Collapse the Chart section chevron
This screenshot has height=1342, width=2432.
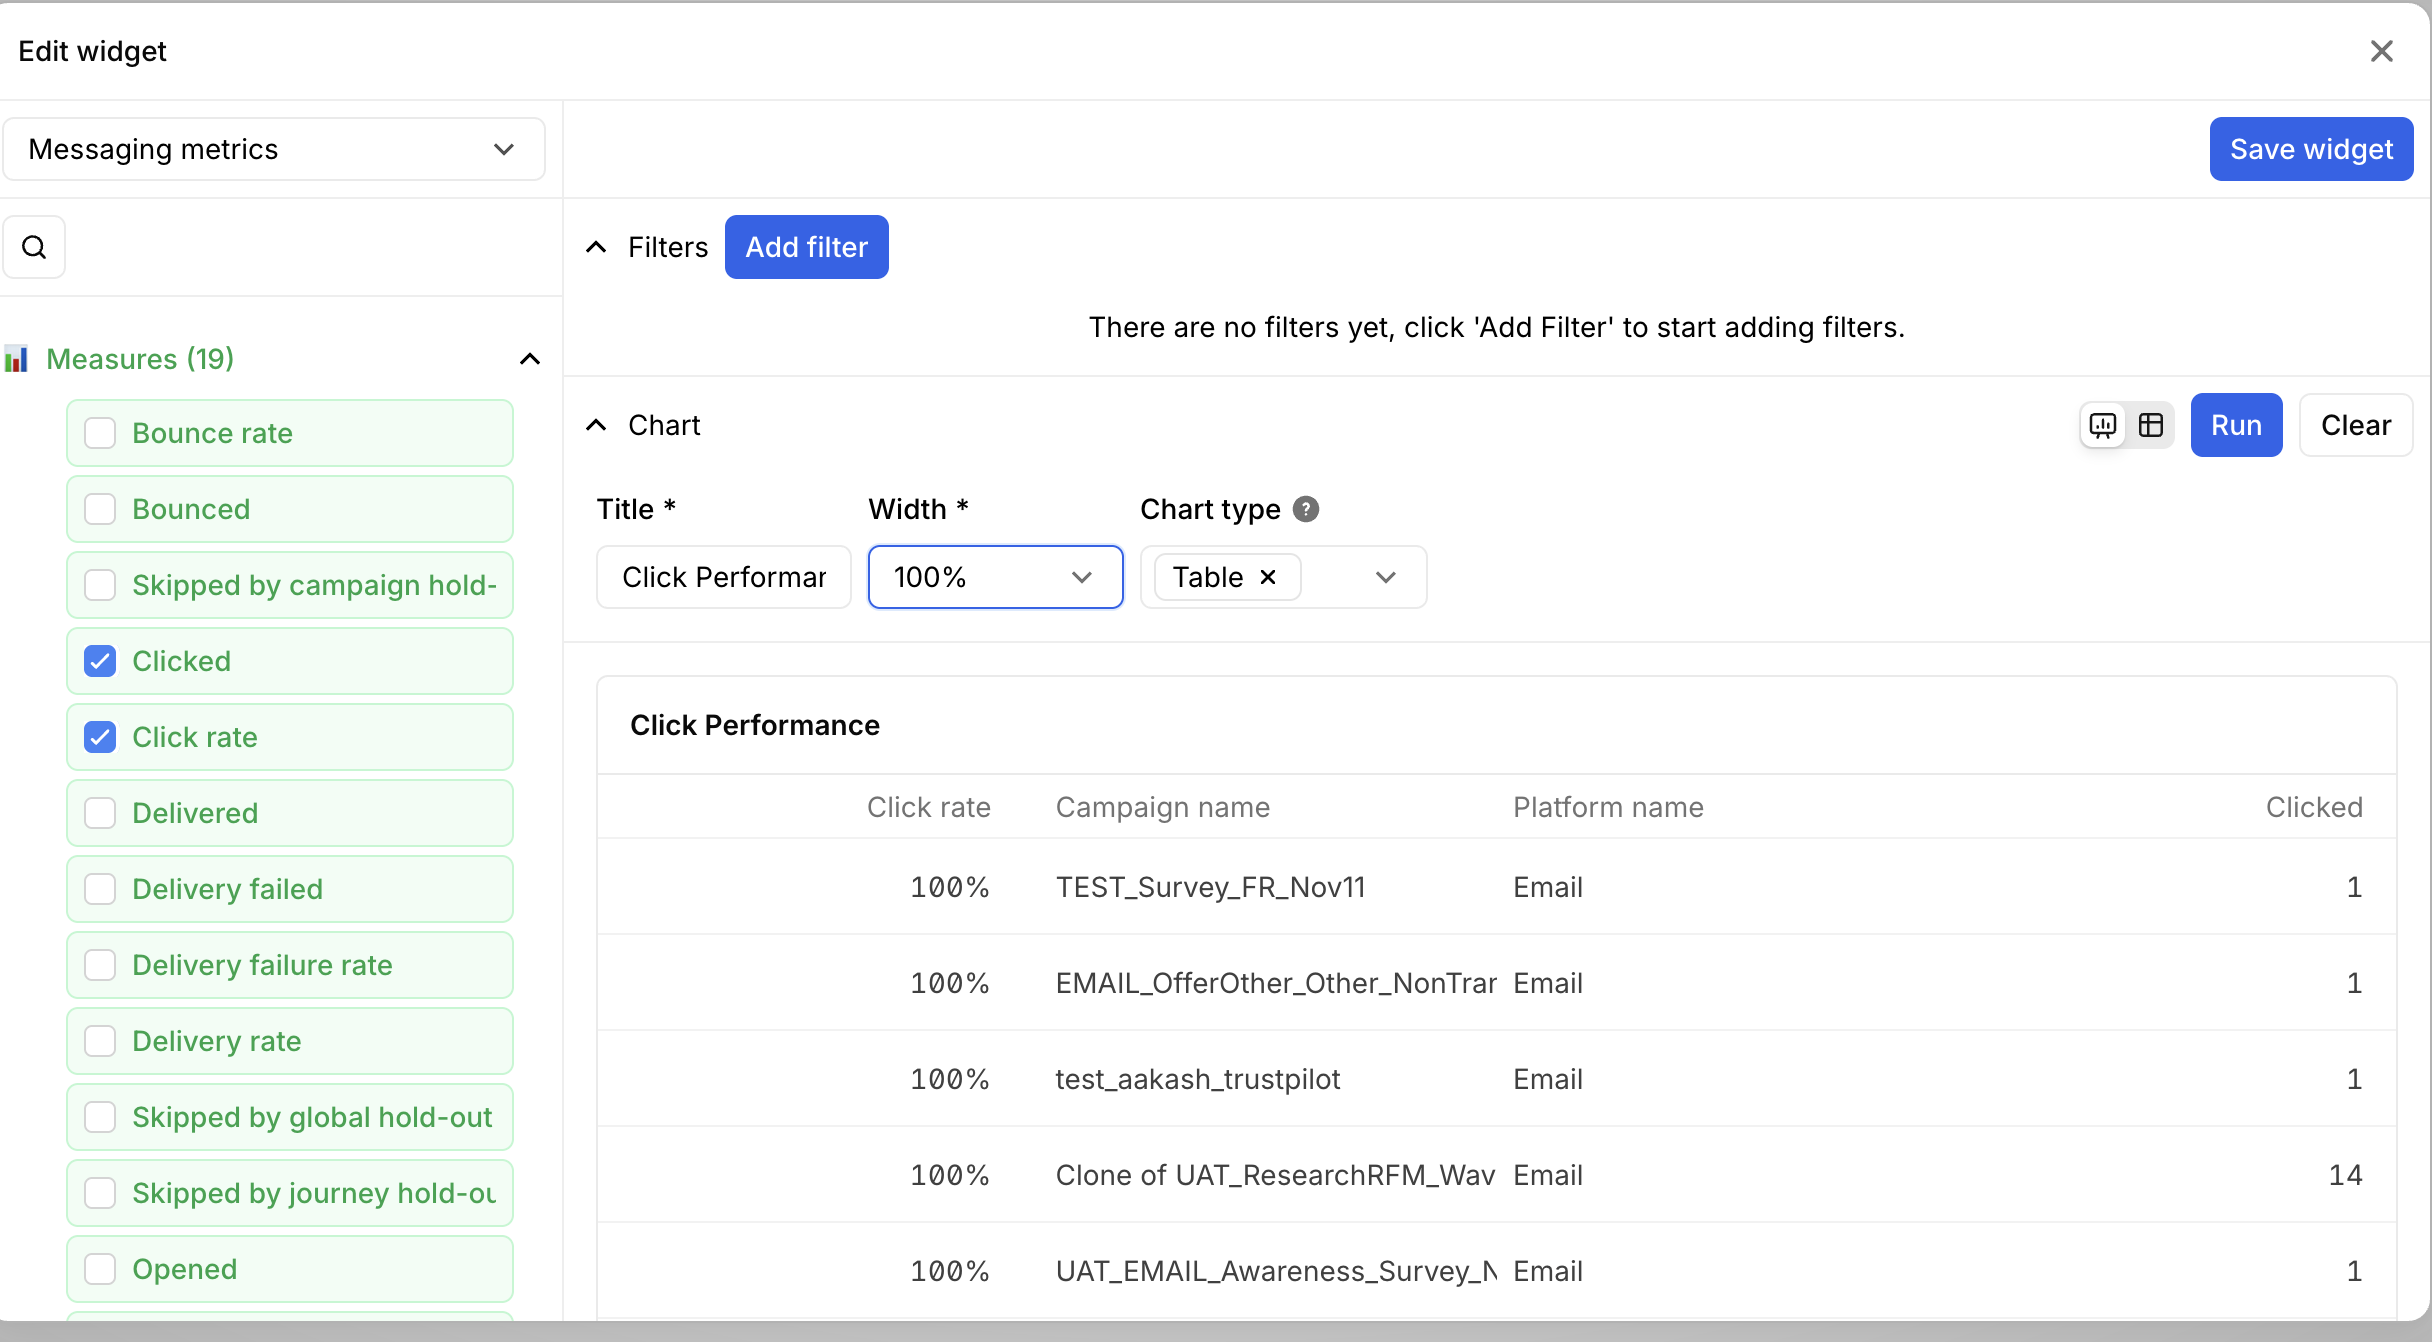pos(596,425)
